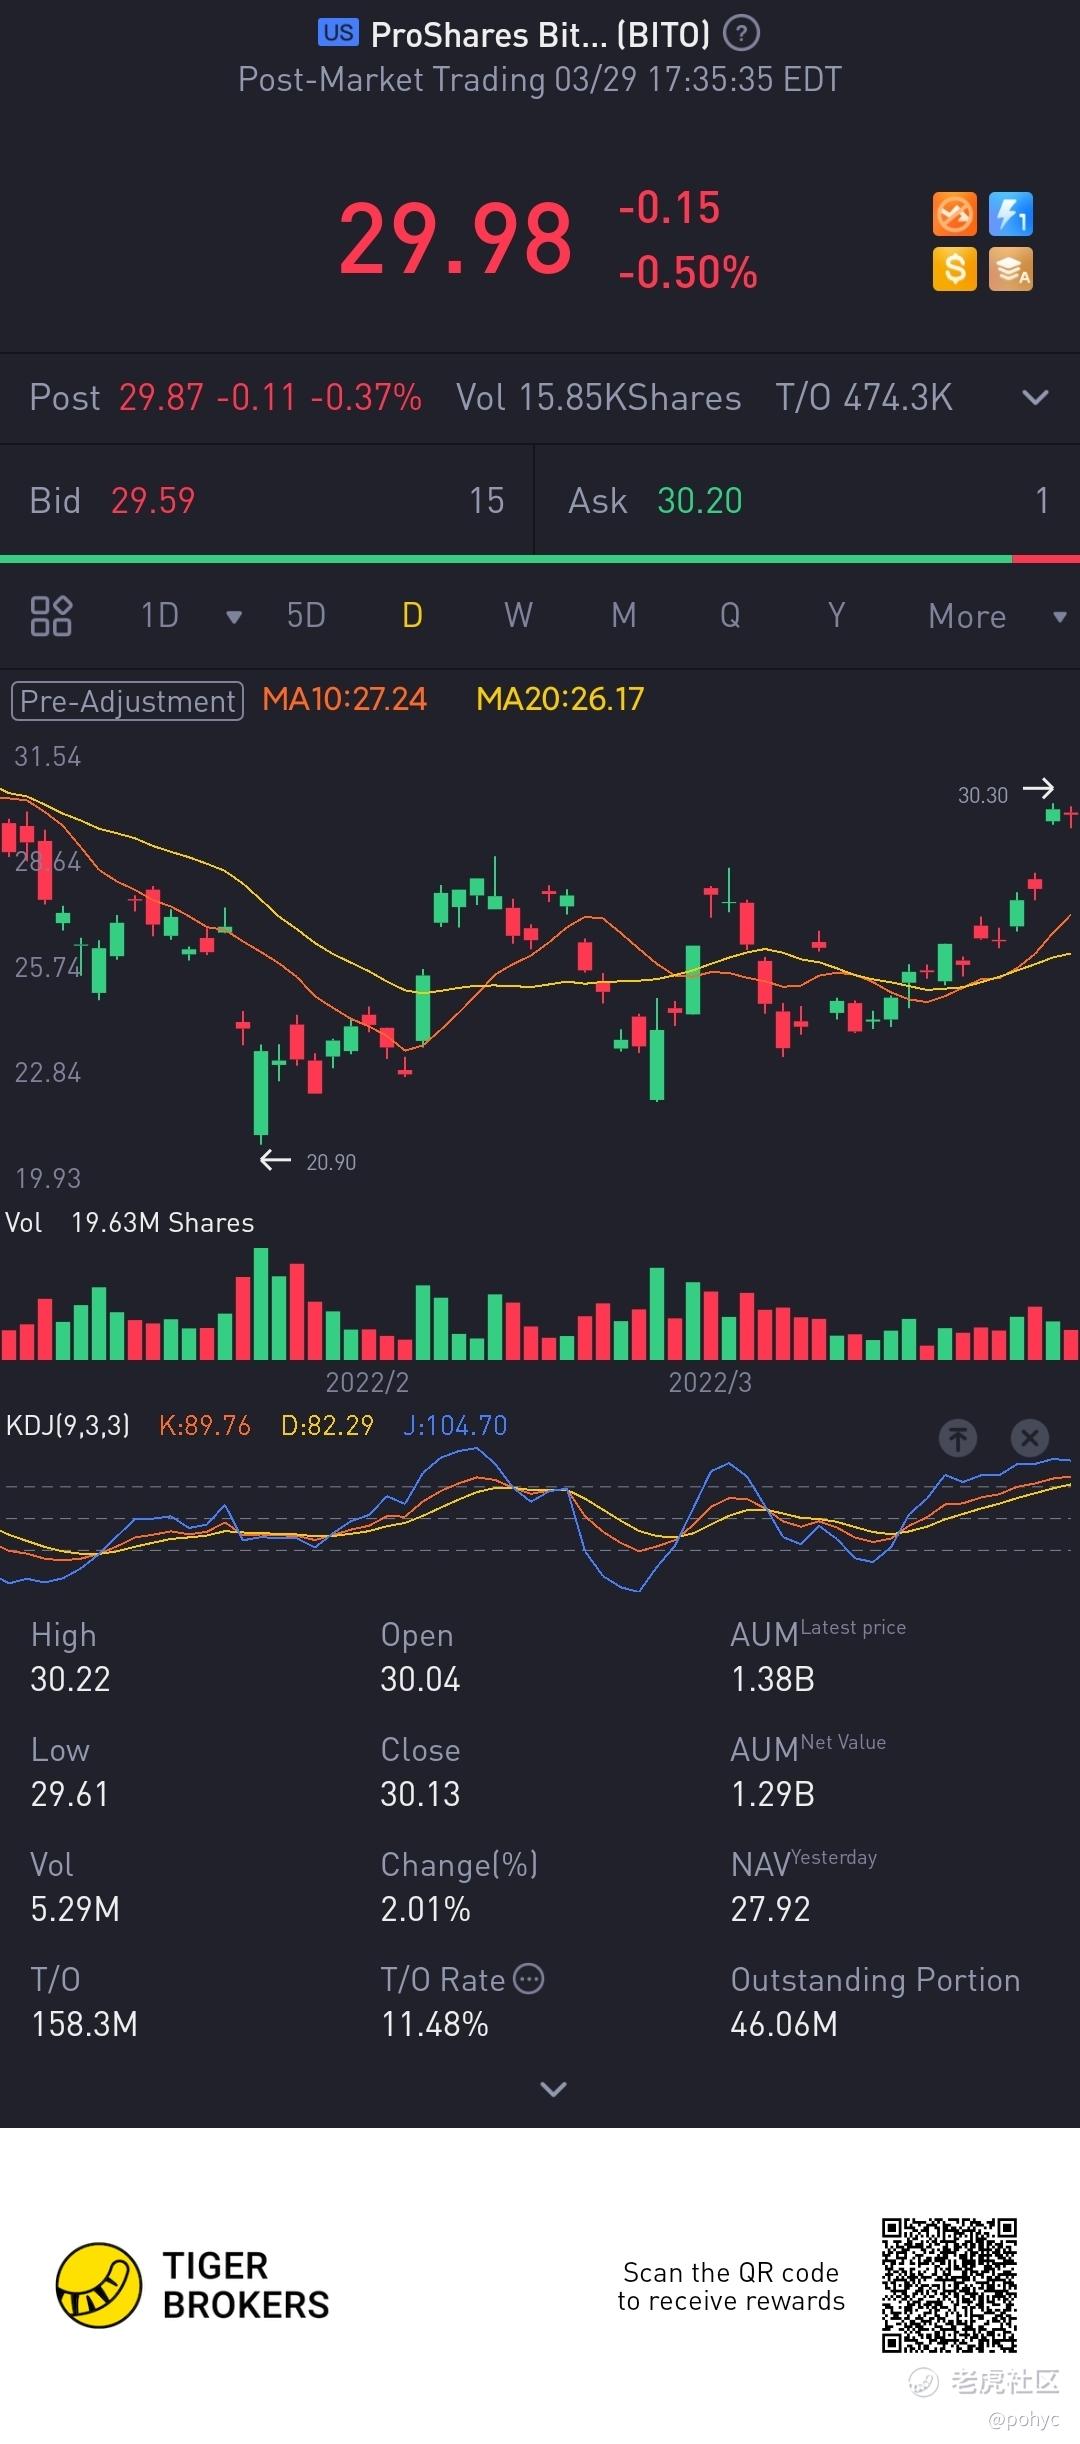Tap the J:104.70 value
Viewport: 1080px width, 2444px height.
point(455,1425)
